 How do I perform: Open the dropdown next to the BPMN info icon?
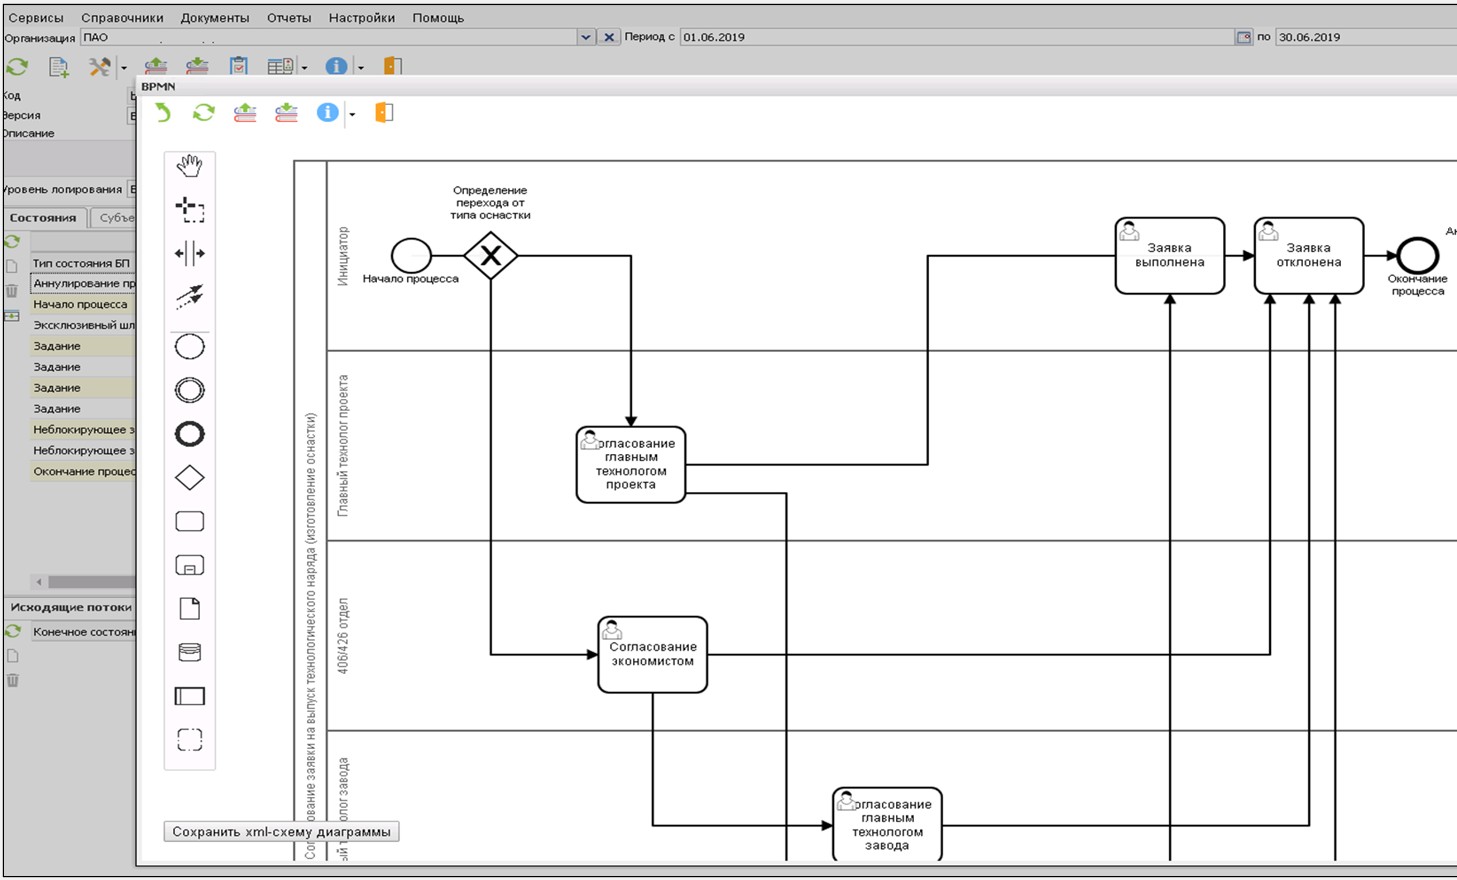coord(352,113)
